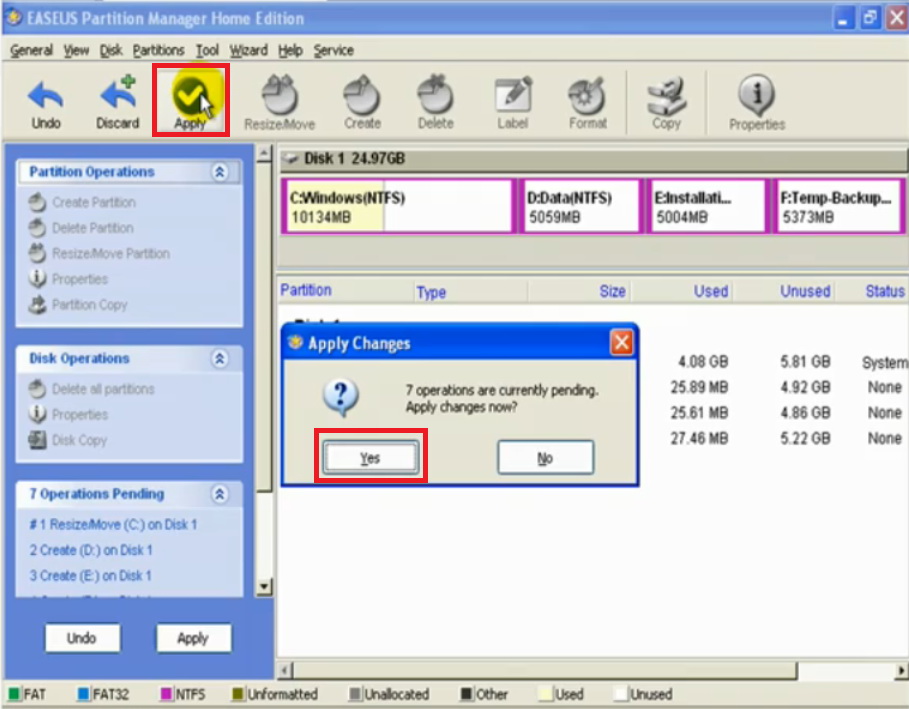Image resolution: width=909 pixels, height=709 pixels.
Task: Click Delete Partition in side panel
Action: [x=81, y=228]
